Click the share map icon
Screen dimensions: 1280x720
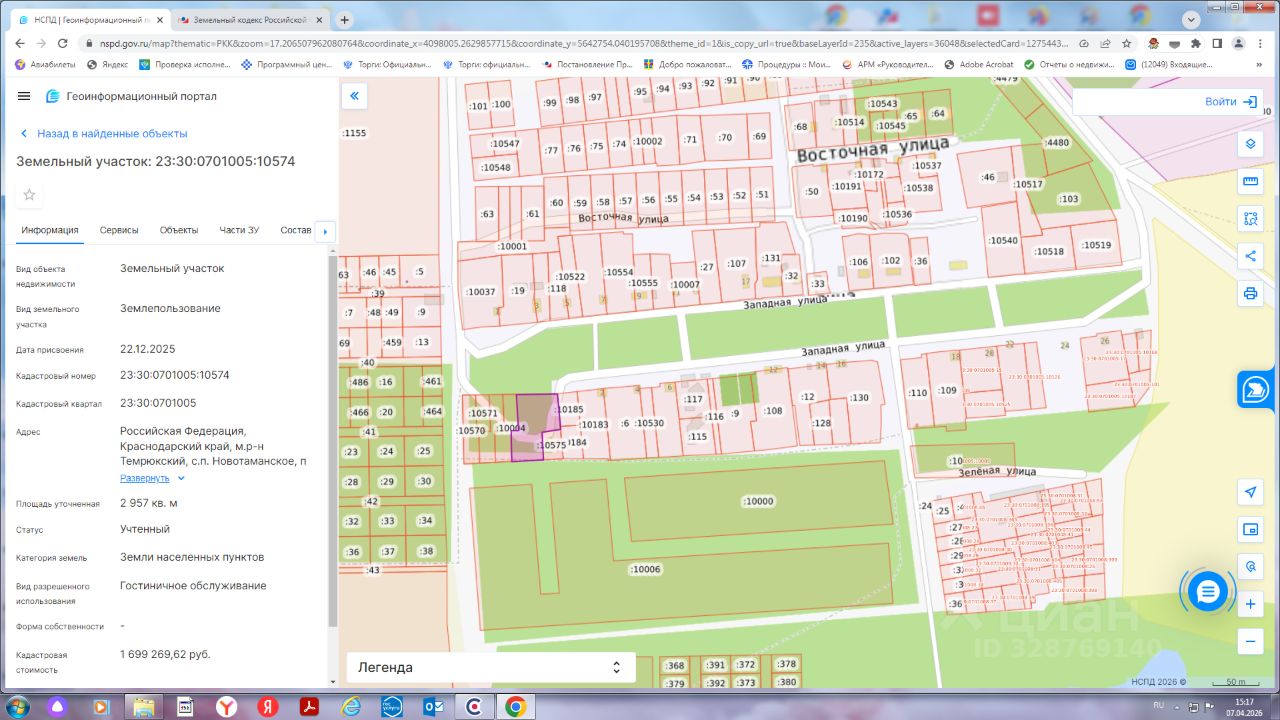(x=1249, y=256)
